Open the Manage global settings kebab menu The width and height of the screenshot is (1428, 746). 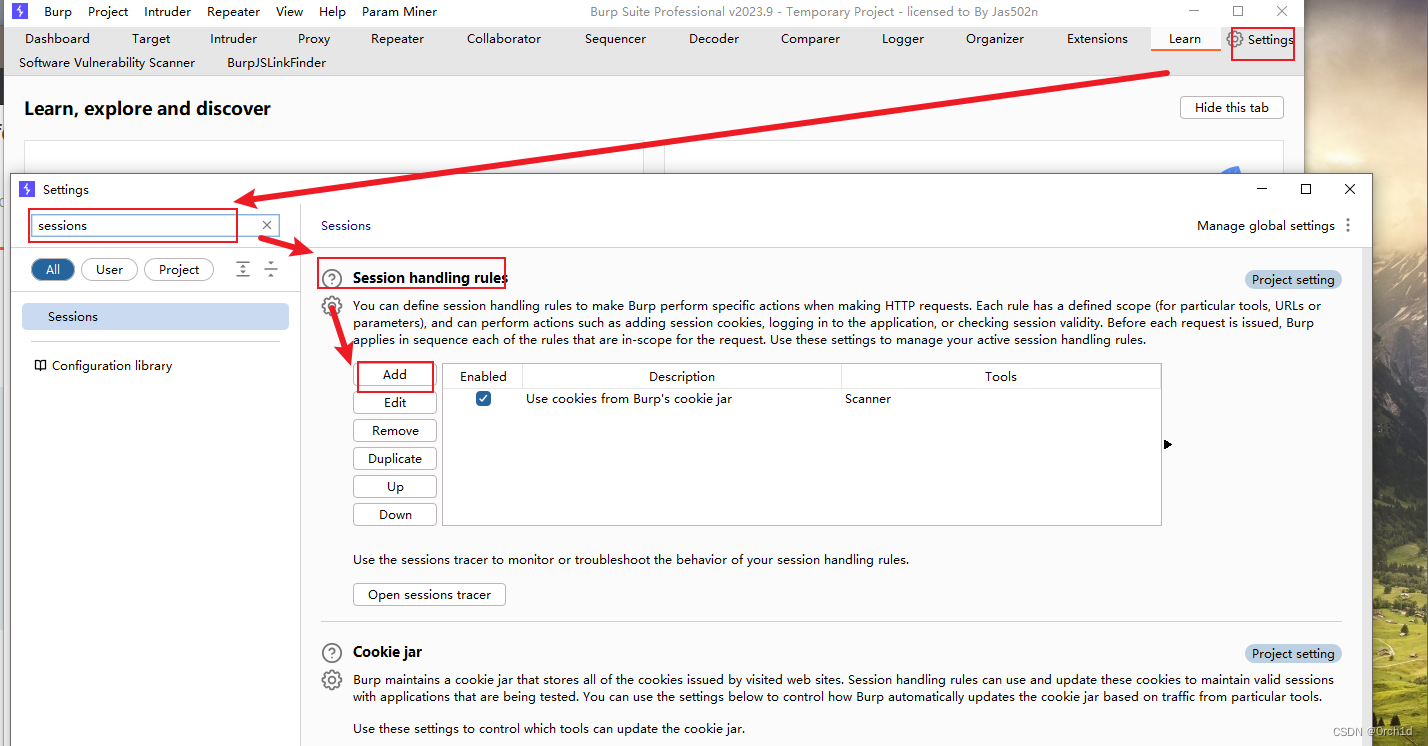1348,225
